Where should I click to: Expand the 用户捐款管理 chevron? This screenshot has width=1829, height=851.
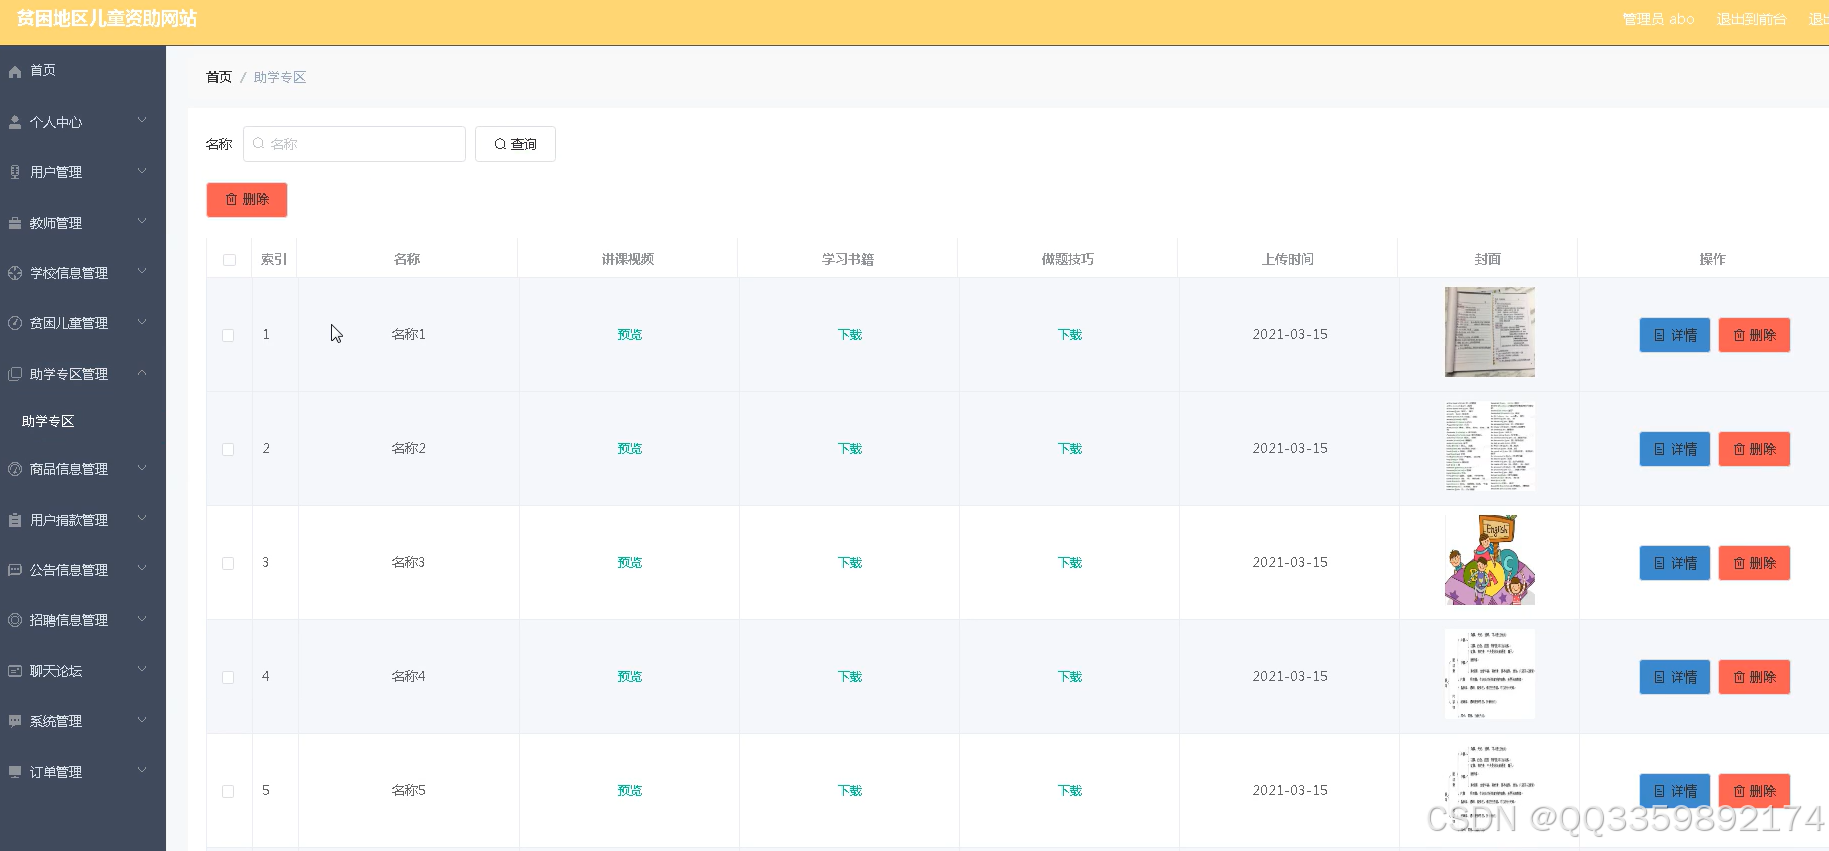(142, 519)
